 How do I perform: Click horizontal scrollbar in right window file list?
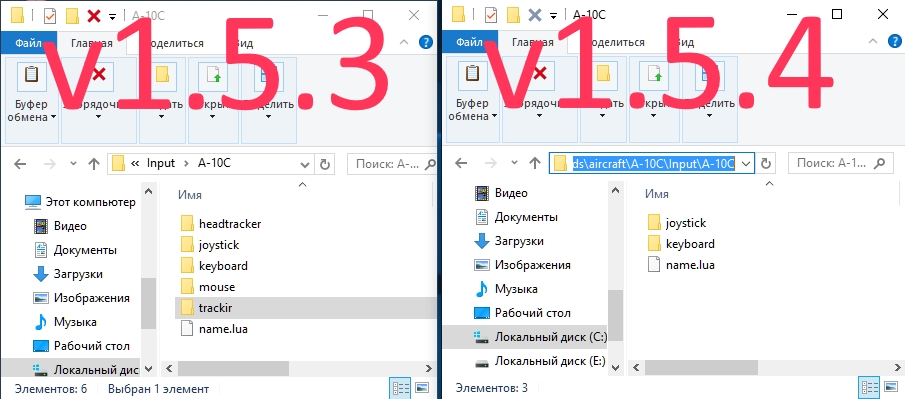701,367
